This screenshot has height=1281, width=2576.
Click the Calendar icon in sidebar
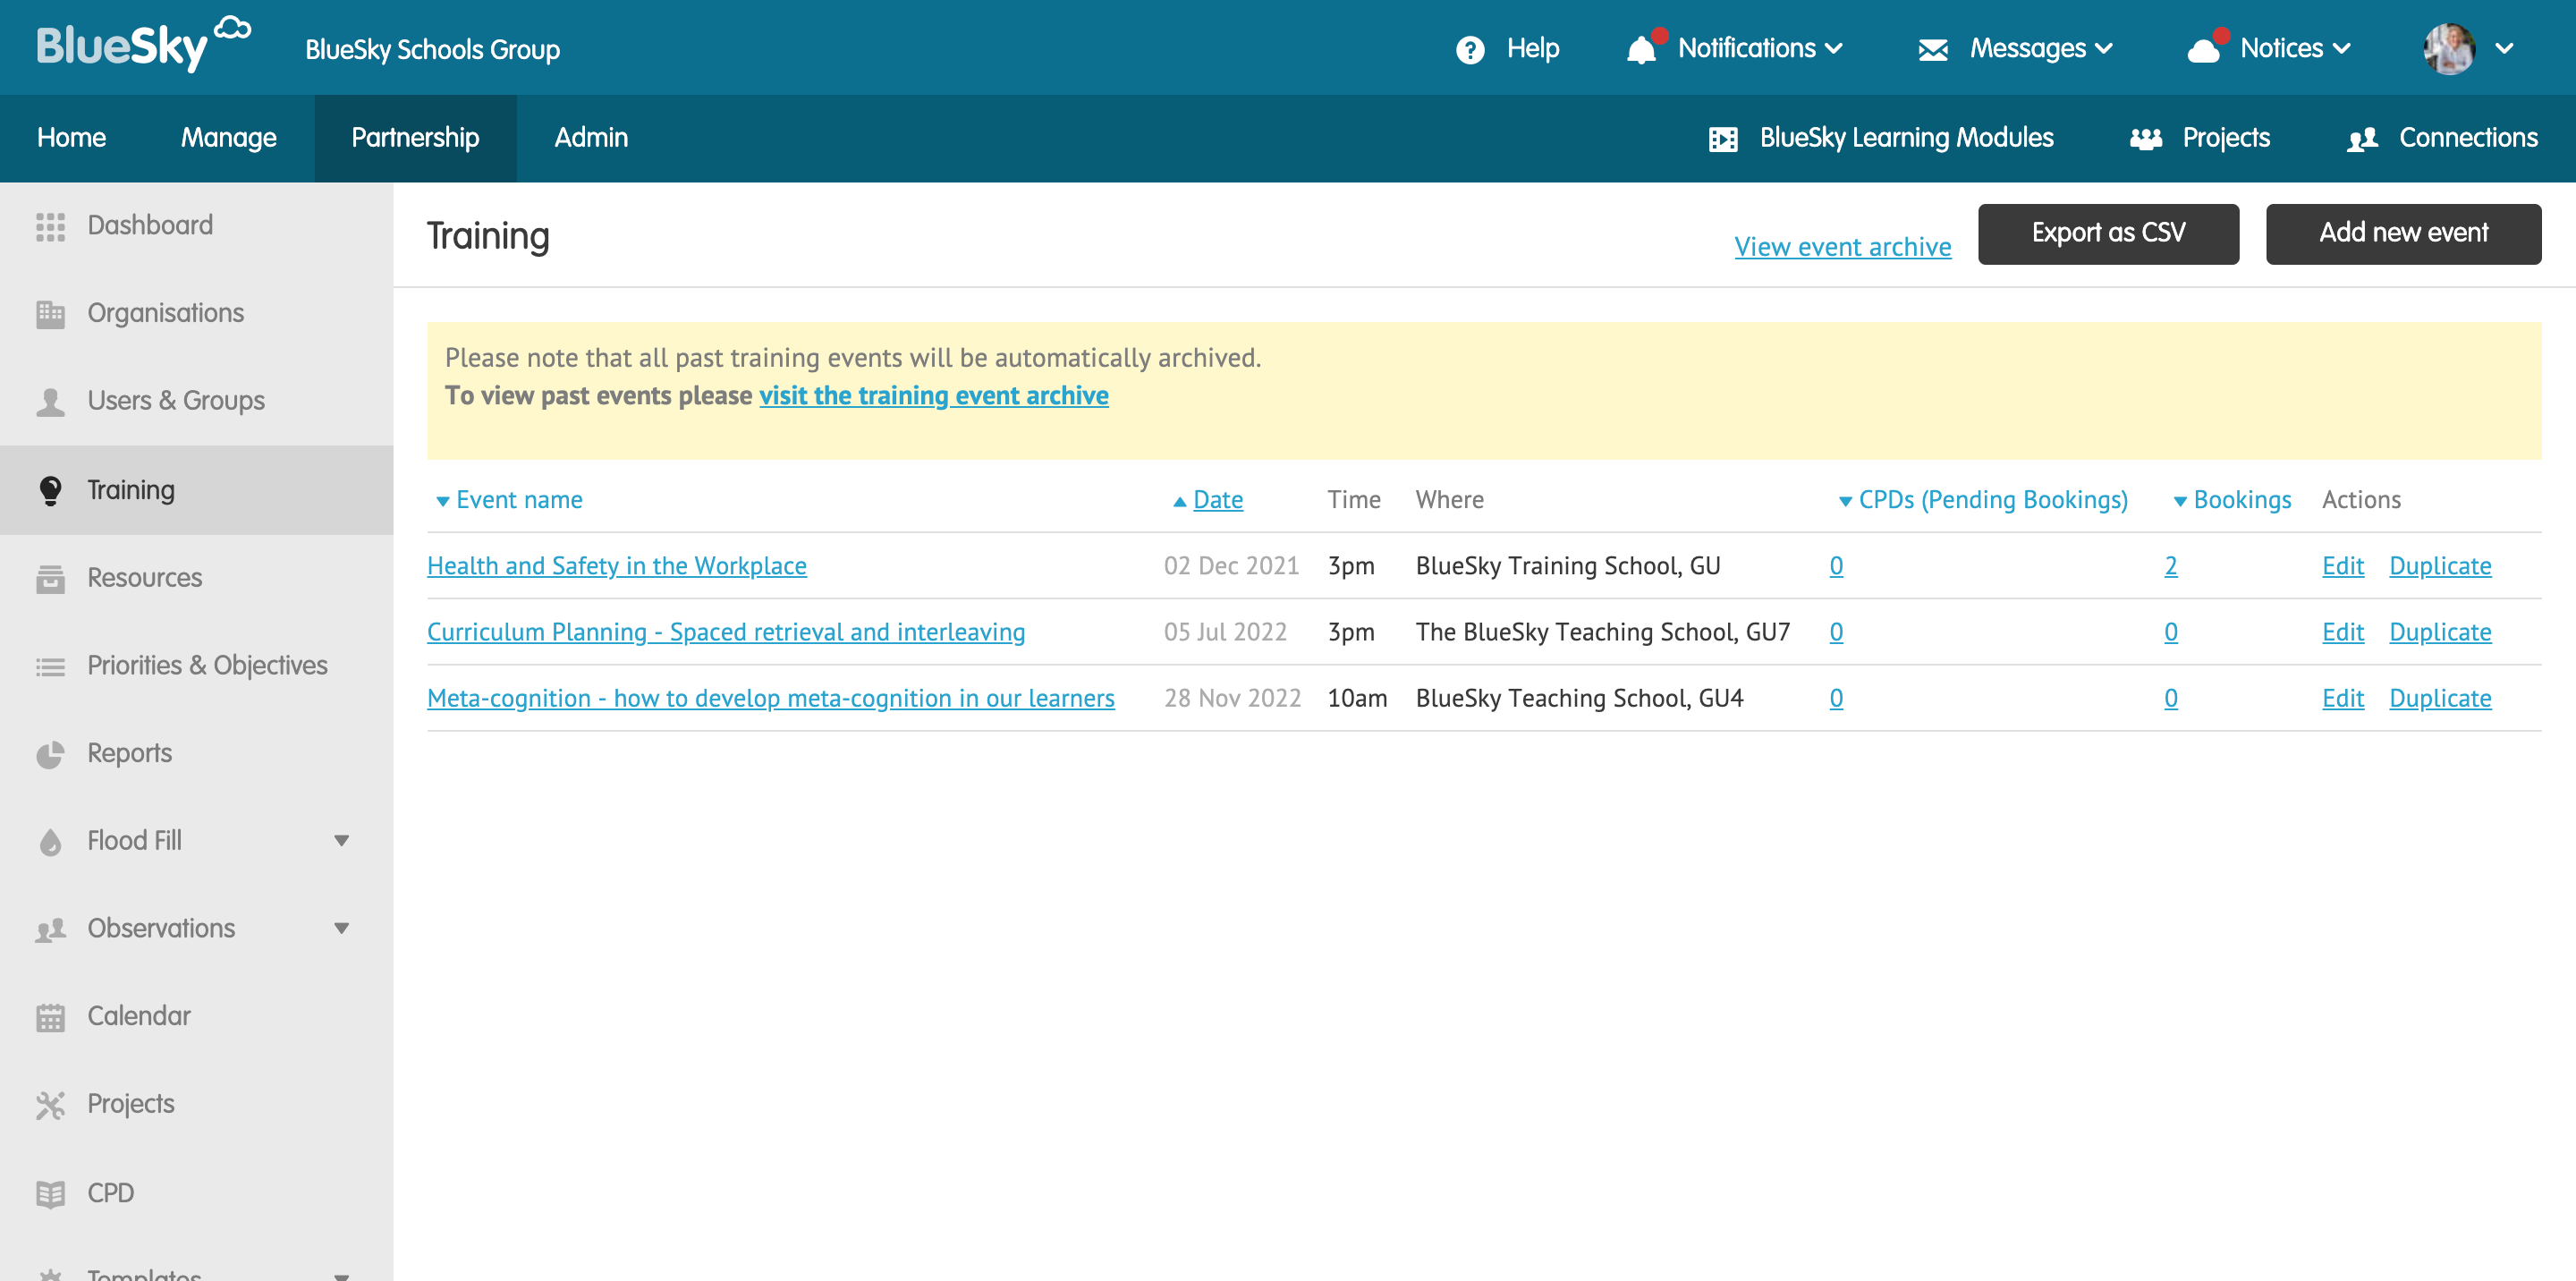[50, 1017]
